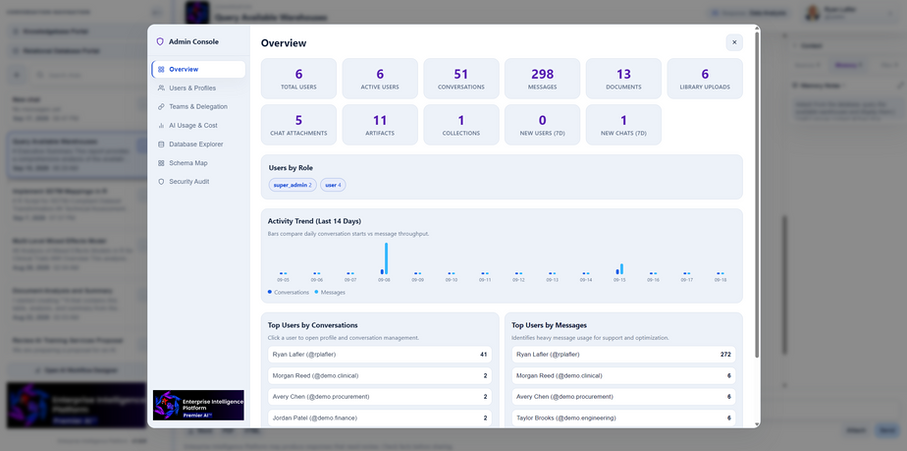The width and height of the screenshot is (907, 451).
Task: Select the Artifacts card showing 11
Action: pyautogui.click(x=380, y=125)
